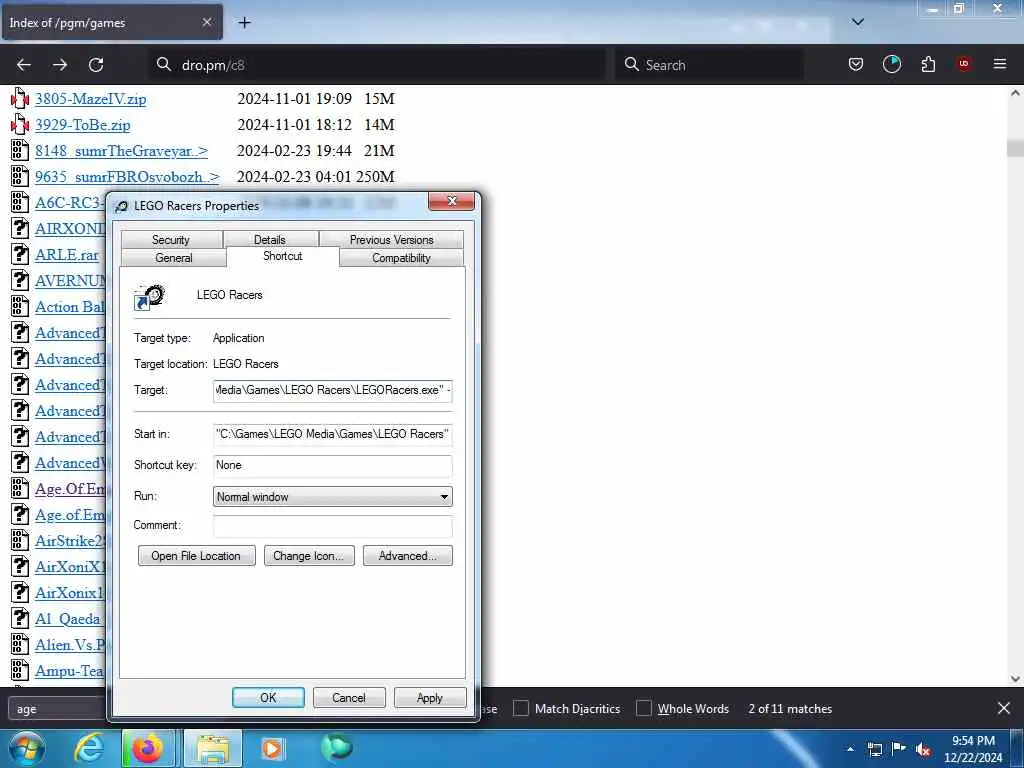Toggle the Match Diacritics checkbox
The height and width of the screenshot is (768, 1024).
(x=520, y=708)
